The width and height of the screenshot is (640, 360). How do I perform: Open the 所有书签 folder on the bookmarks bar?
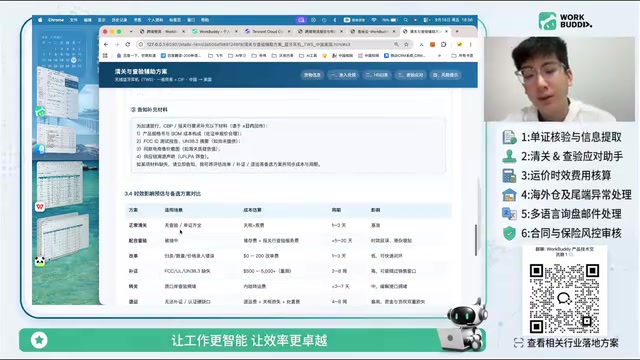[462, 56]
